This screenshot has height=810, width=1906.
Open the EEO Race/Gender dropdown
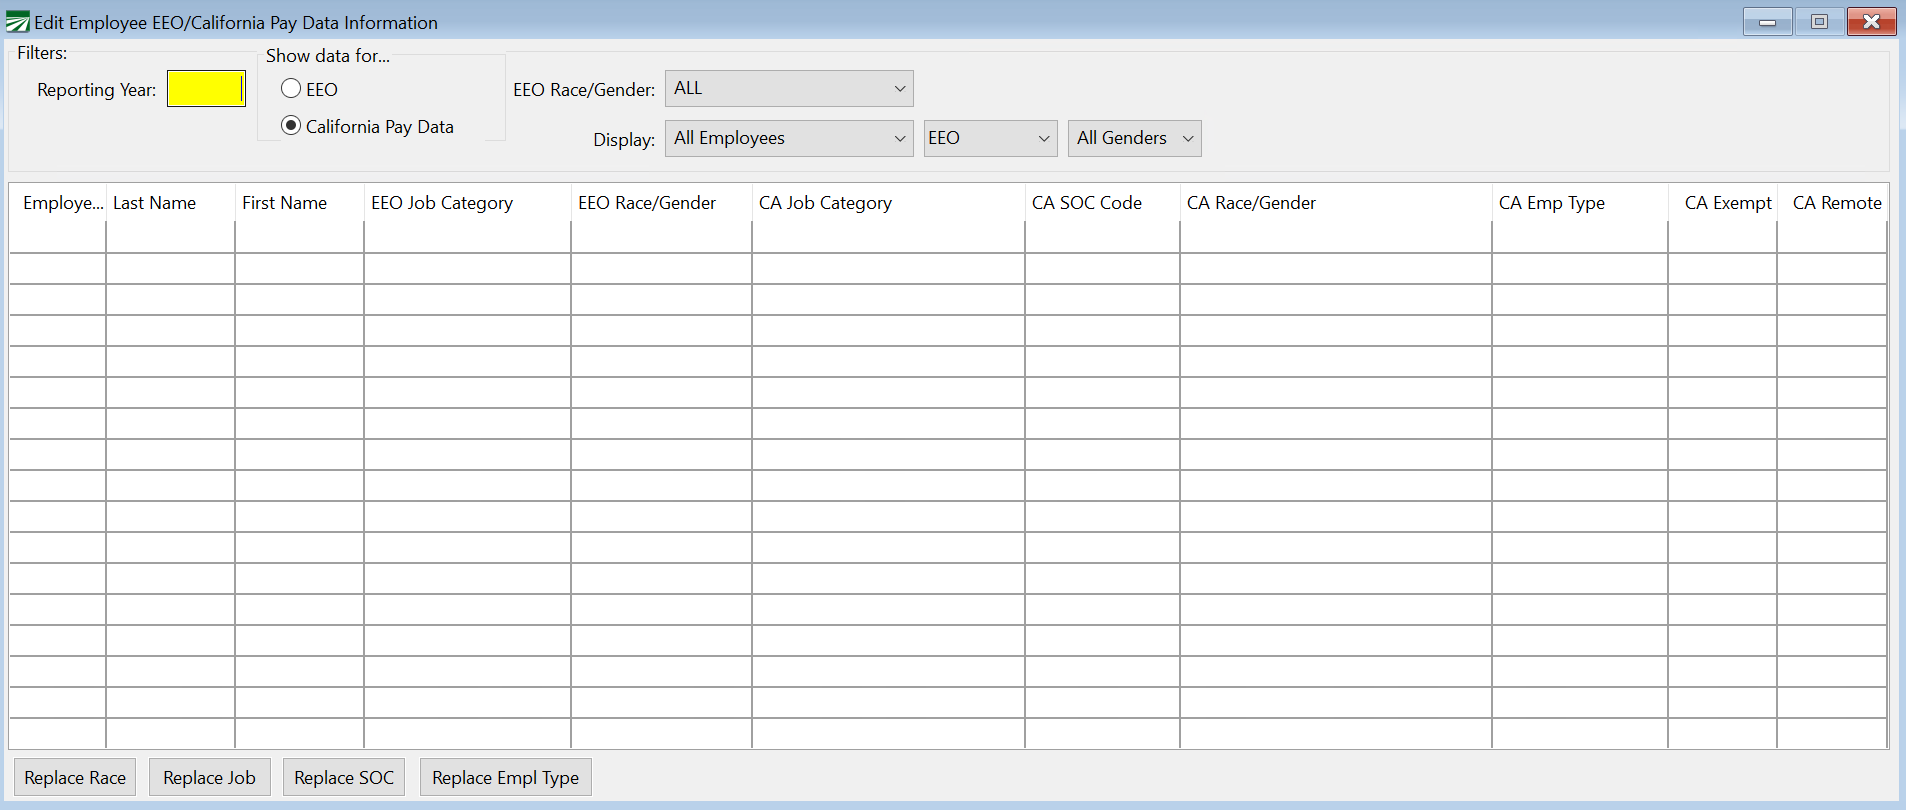point(788,89)
